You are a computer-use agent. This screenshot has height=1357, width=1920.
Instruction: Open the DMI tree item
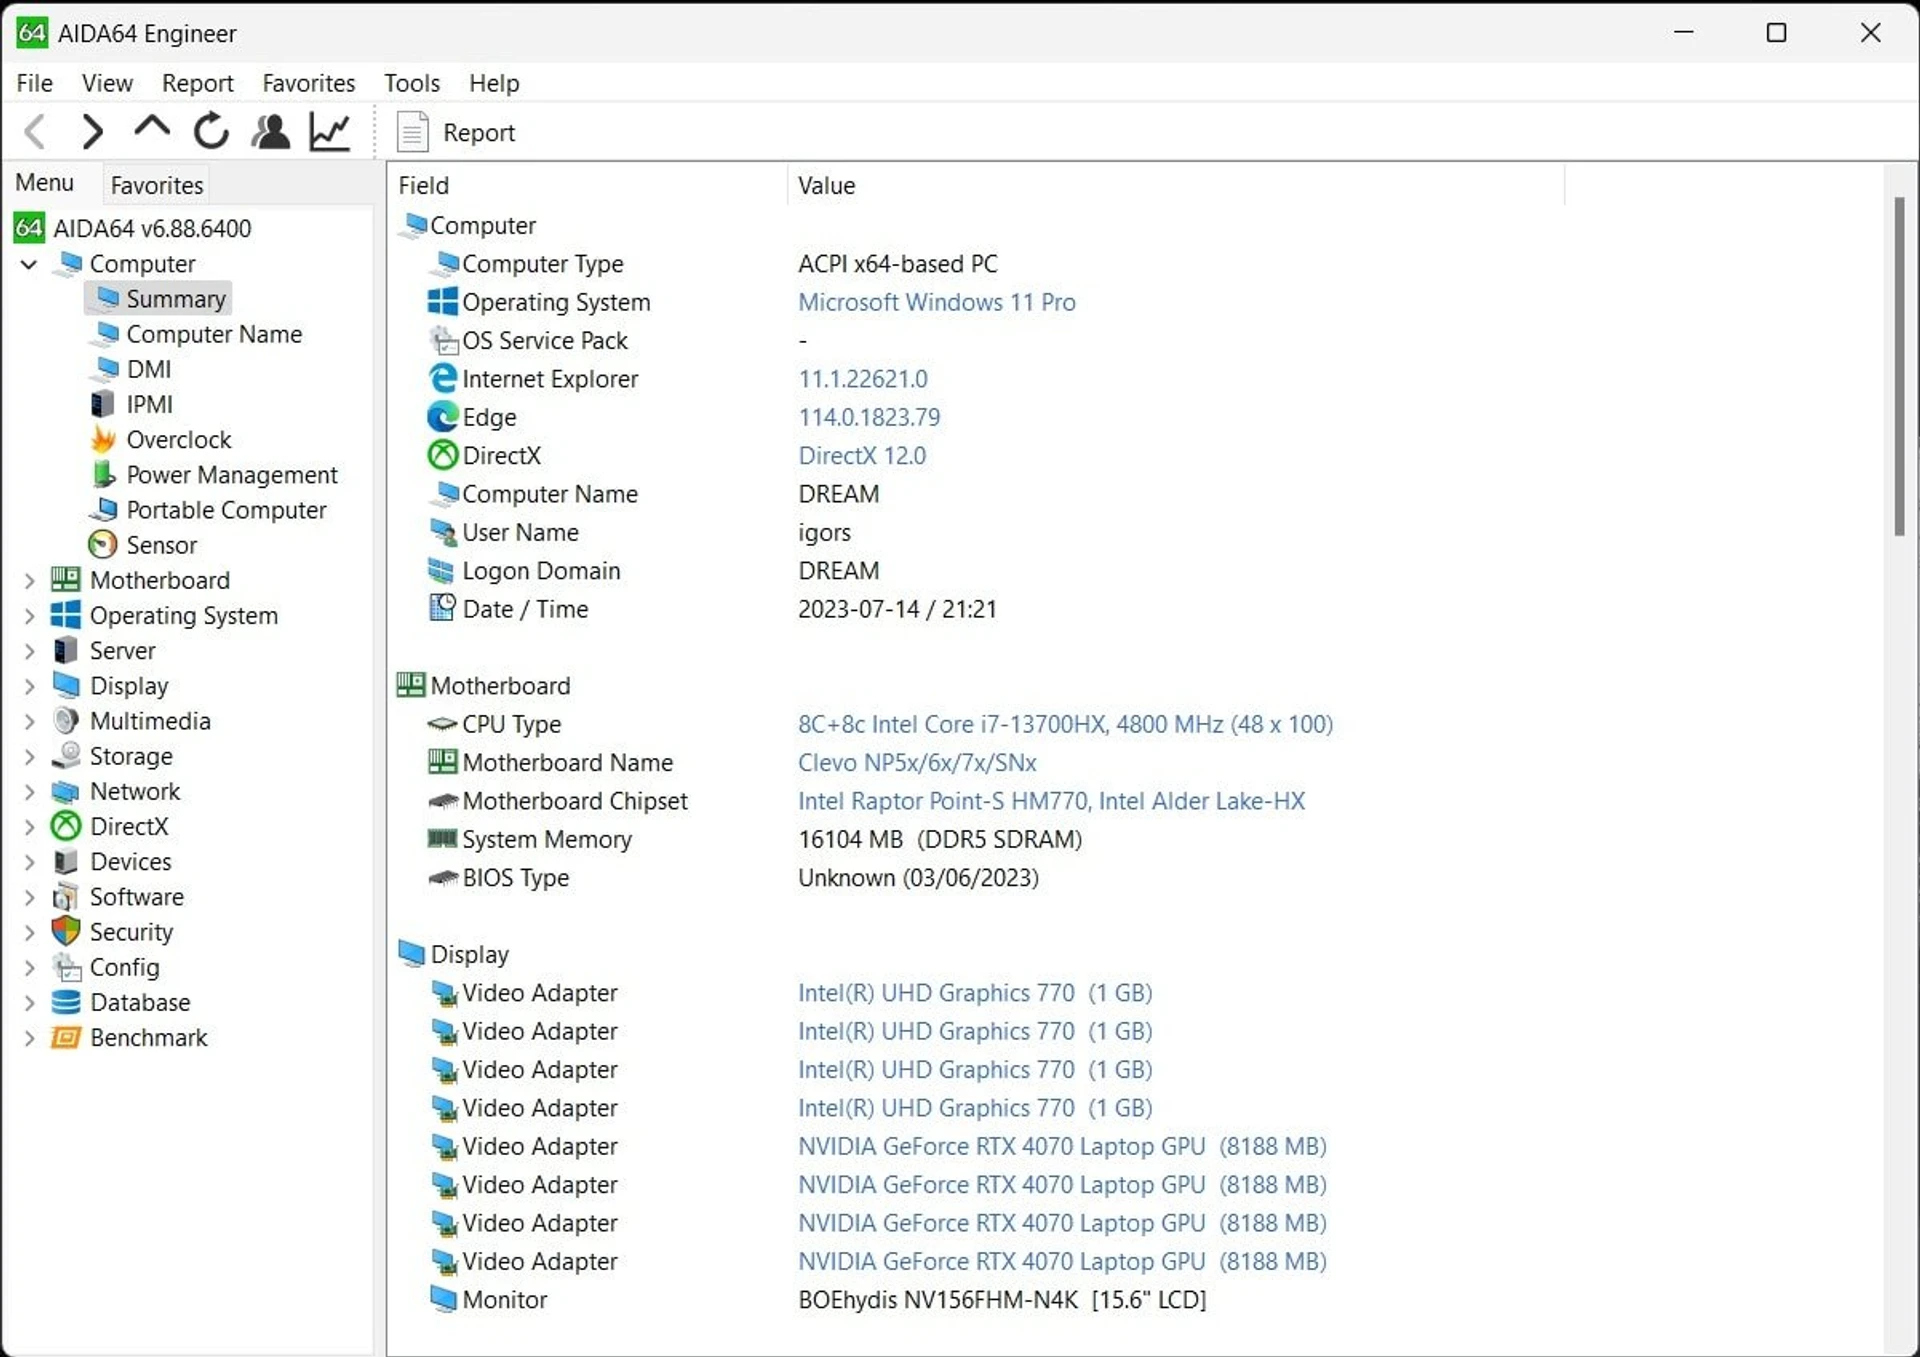coord(133,369)
